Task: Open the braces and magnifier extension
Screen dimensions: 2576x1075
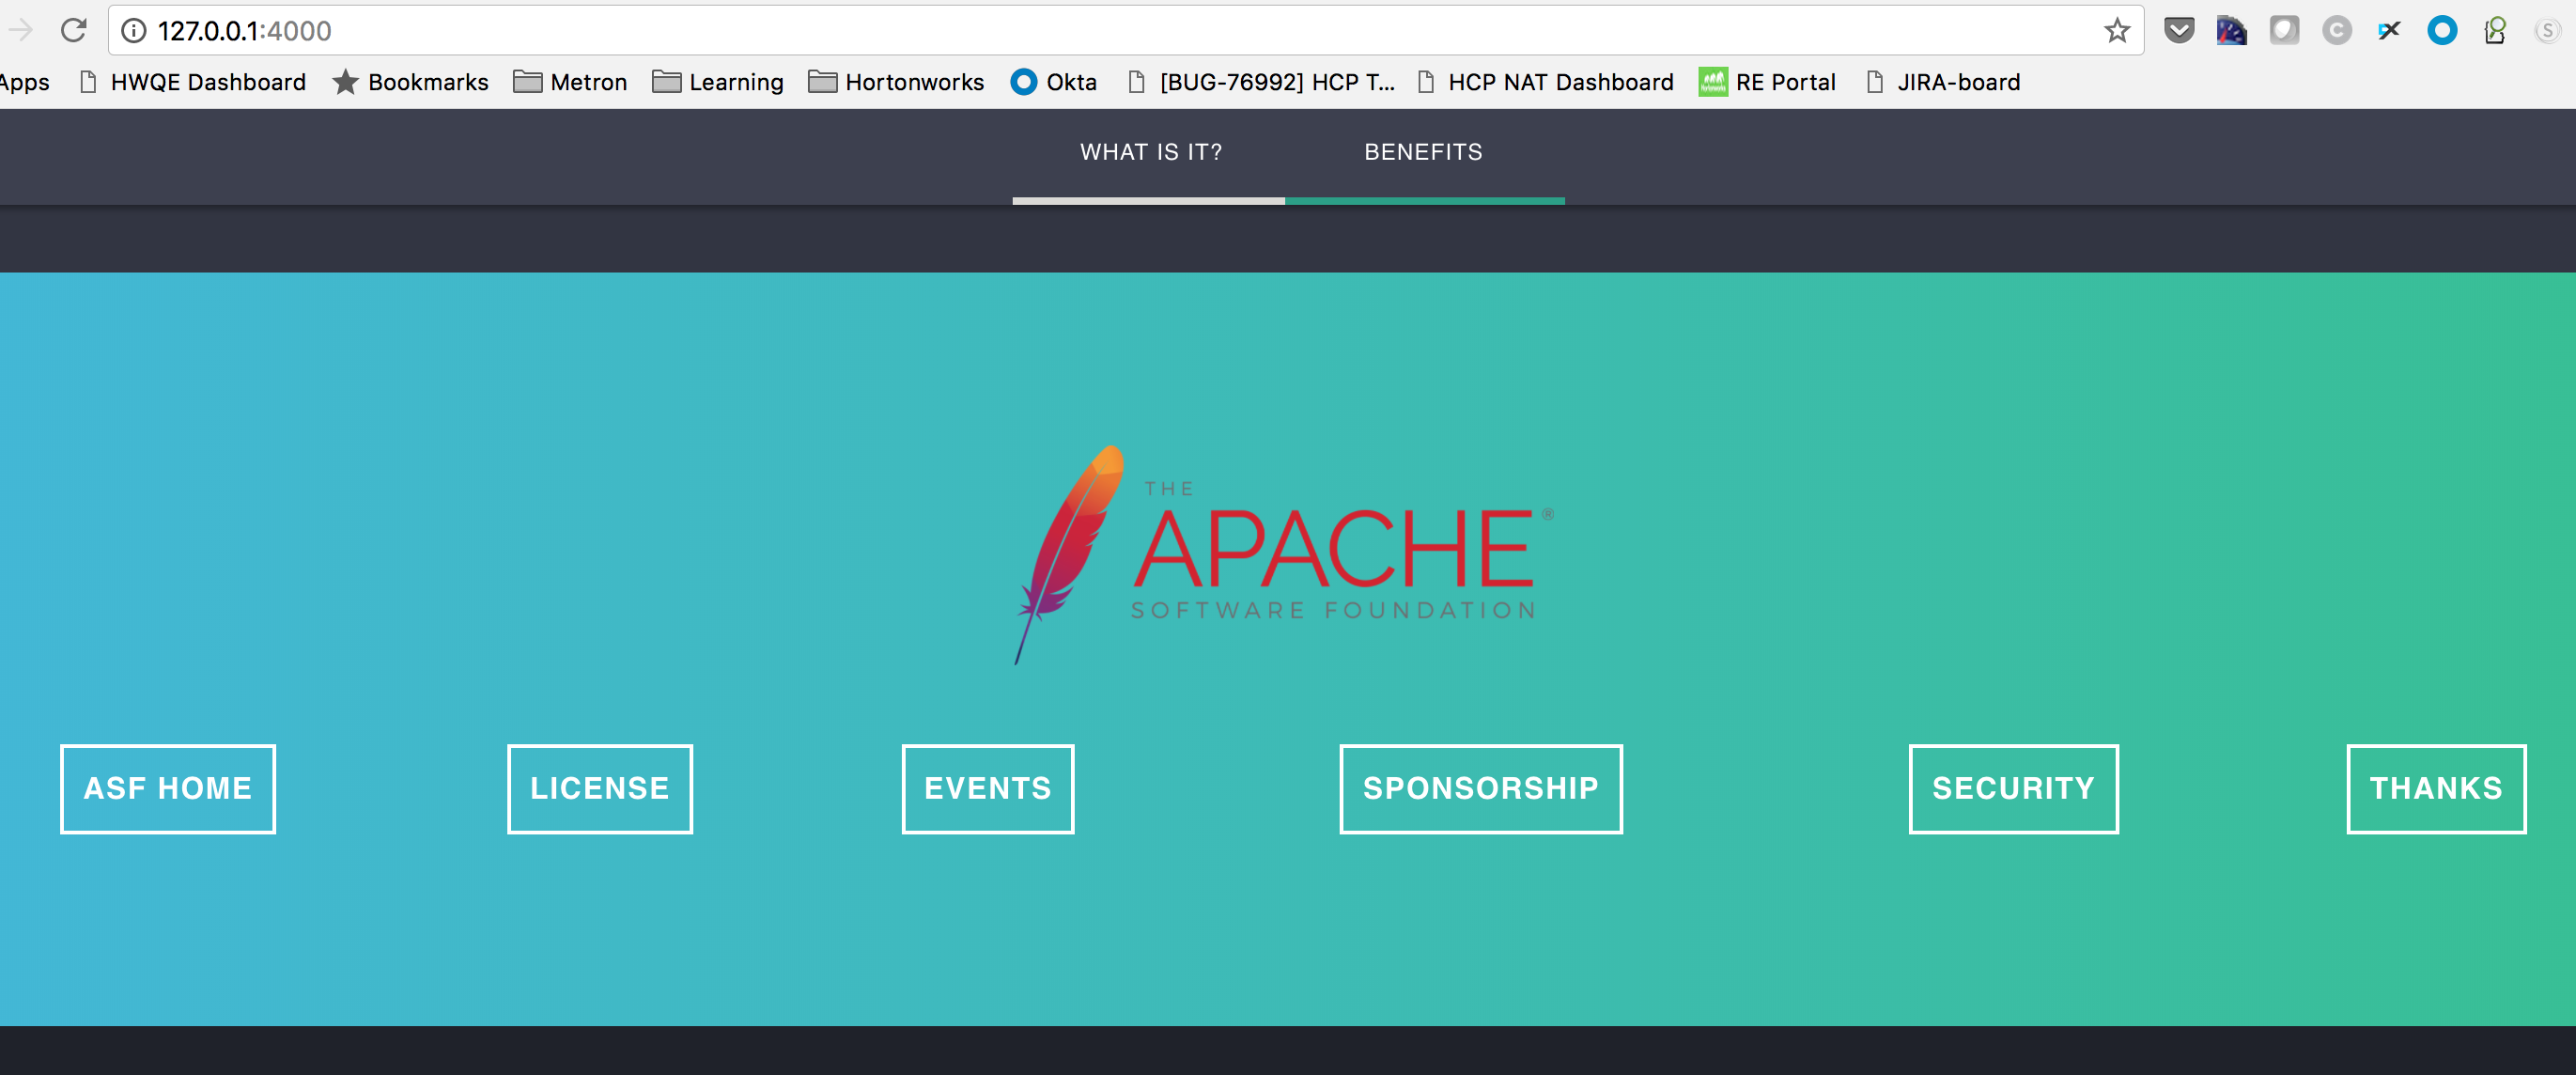Action: coord(2495,31)
